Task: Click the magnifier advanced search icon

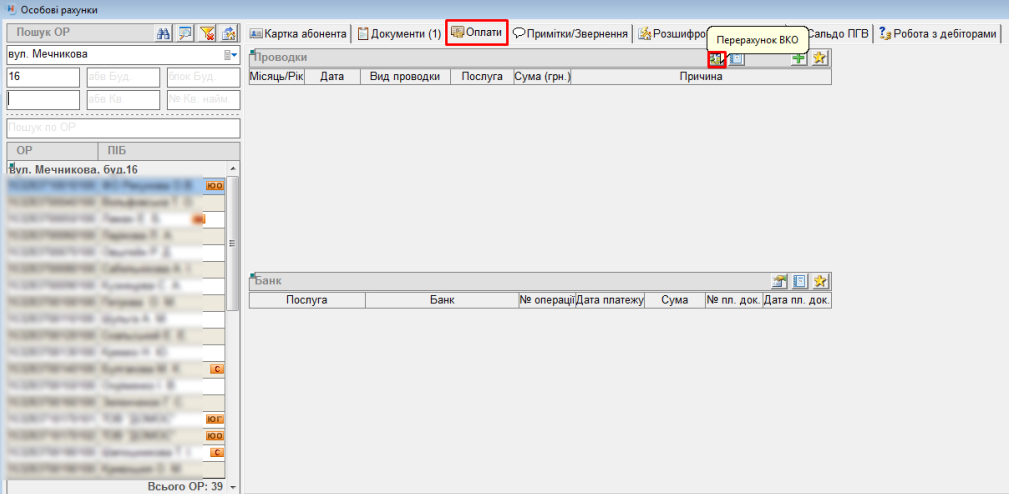Action: (187, 33)
